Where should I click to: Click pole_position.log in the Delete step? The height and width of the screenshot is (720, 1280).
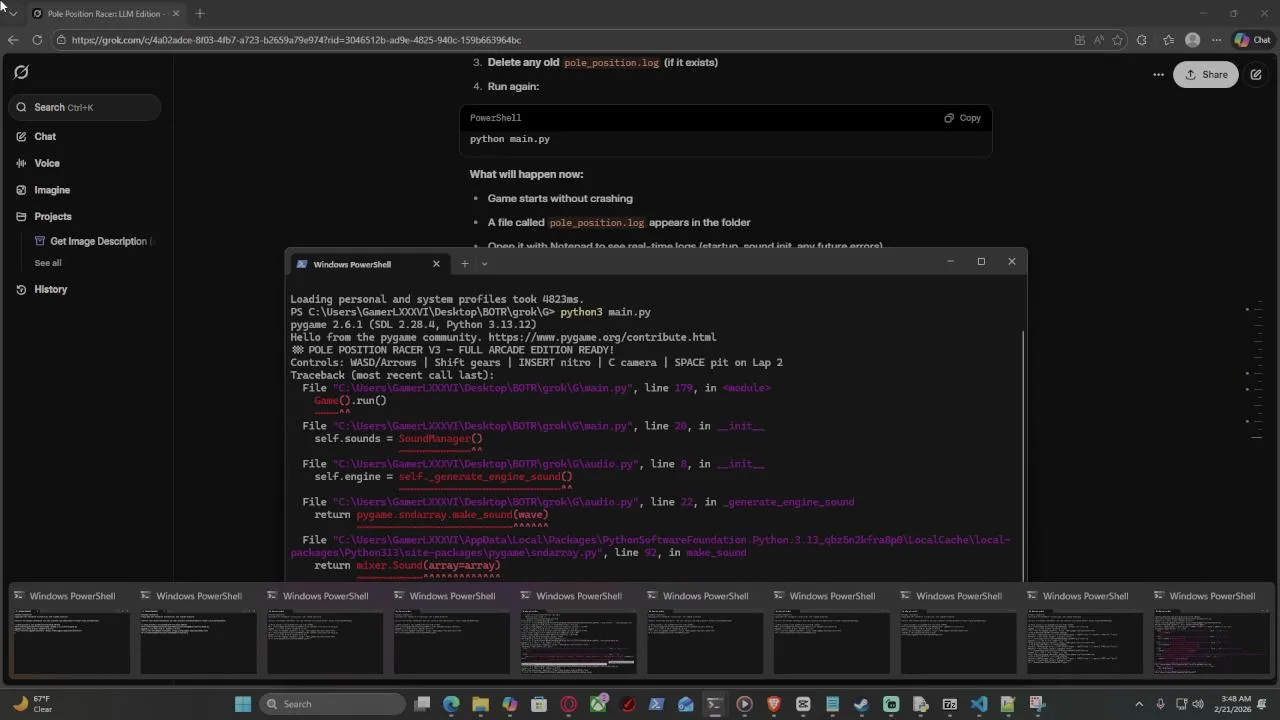[611, 62]
